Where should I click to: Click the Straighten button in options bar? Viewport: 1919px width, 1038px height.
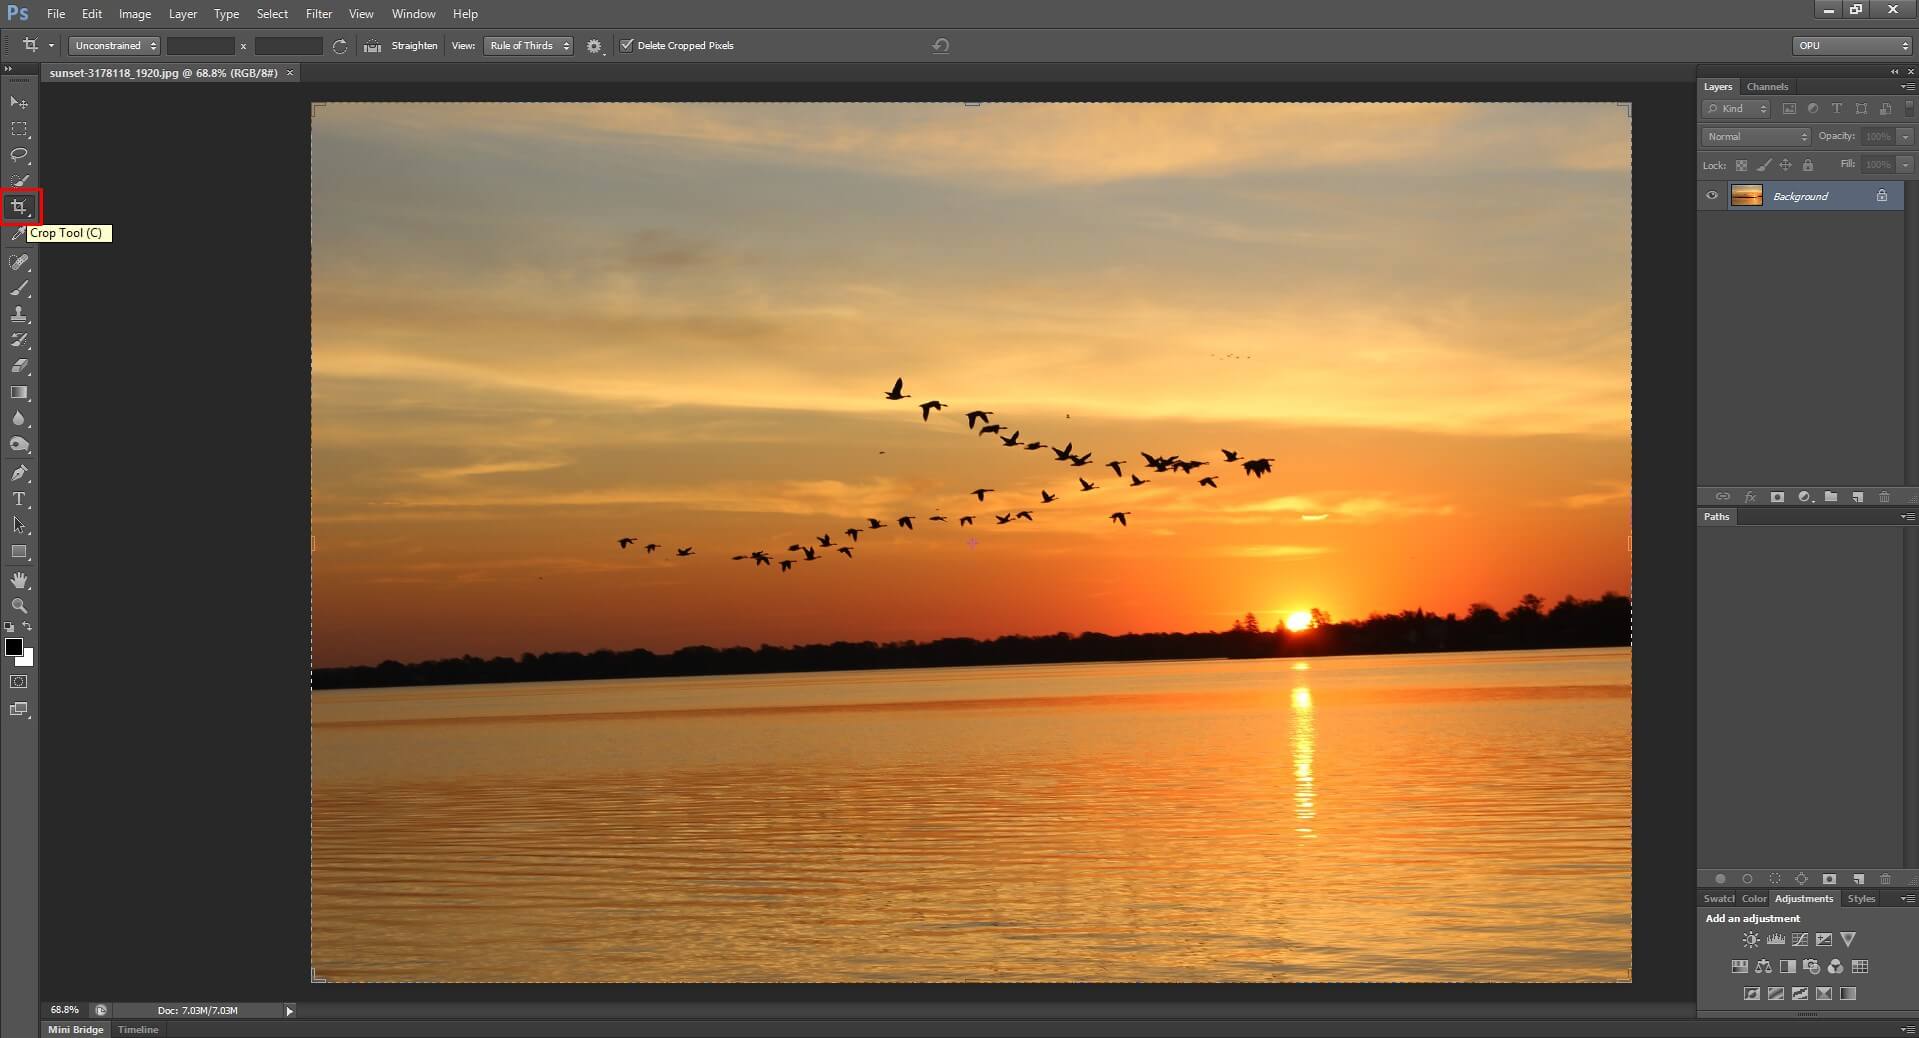[413, 45]
